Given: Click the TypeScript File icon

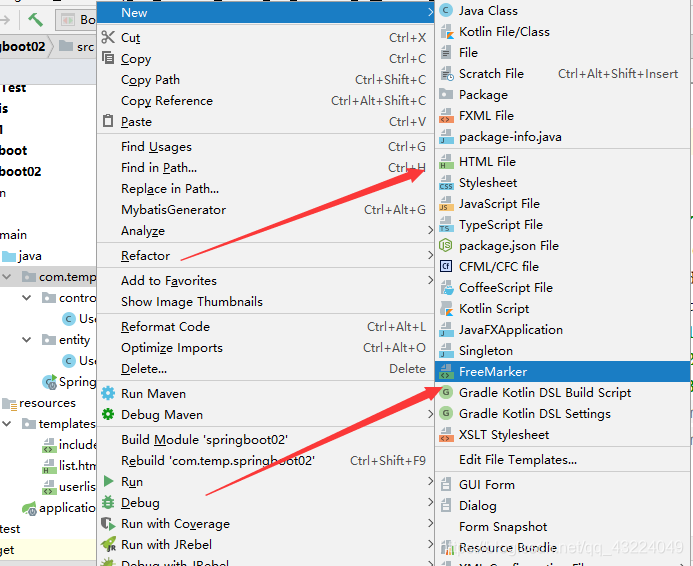Looking at the screenshot, I should [446, 225].
